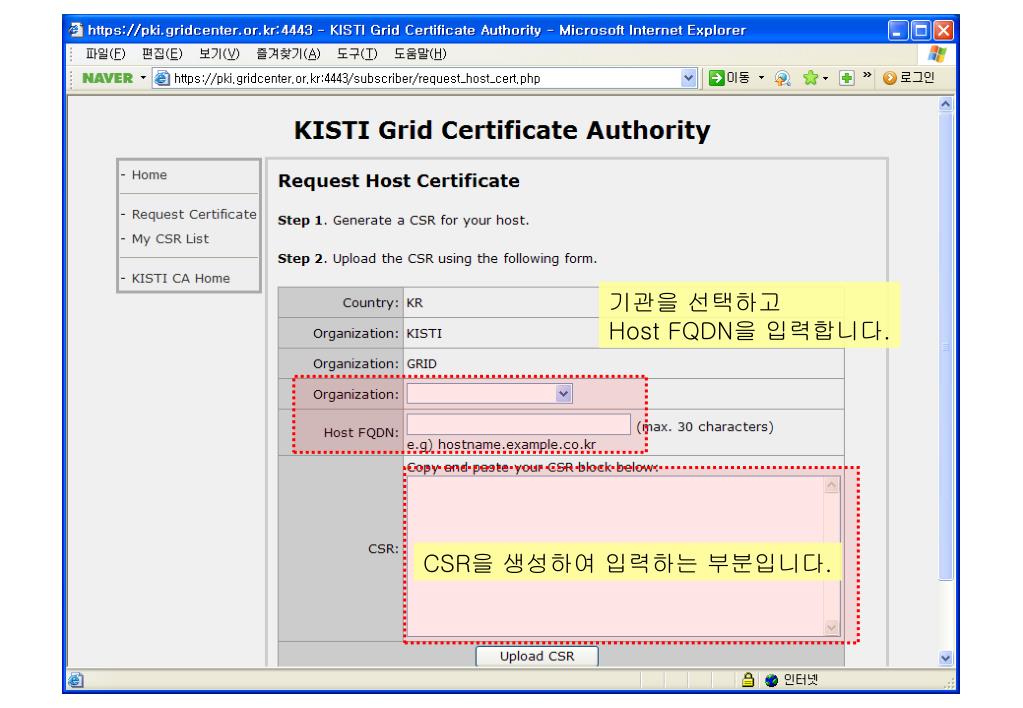Open the address bar URL dropdown
The image size is (1023, 708).
(x=688, y=78)
